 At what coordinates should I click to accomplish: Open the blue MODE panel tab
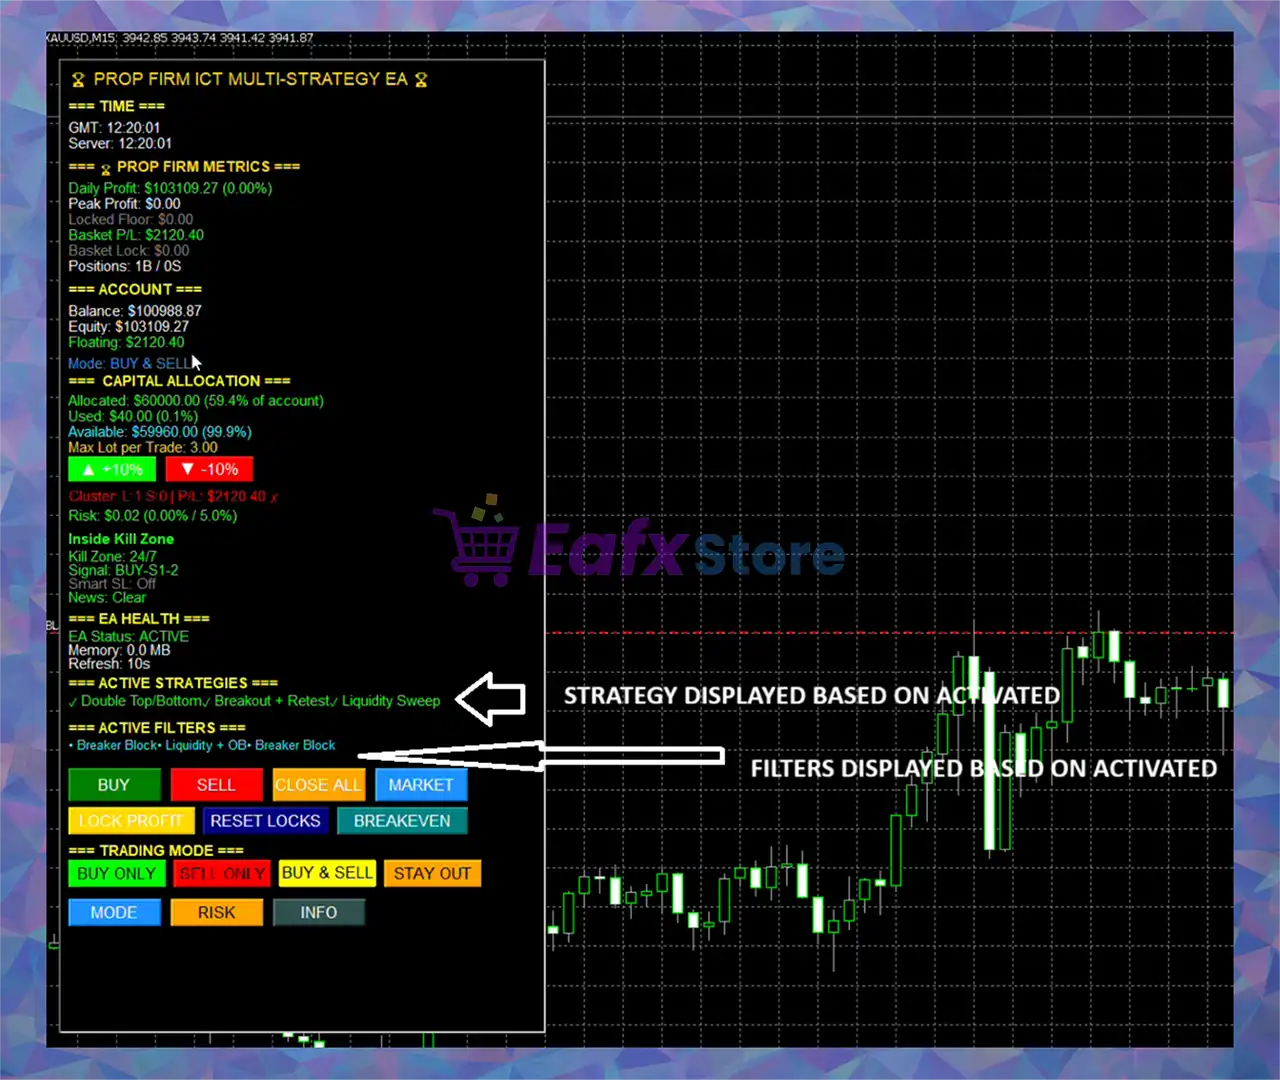pyautogui.click(x=114, y=912)
